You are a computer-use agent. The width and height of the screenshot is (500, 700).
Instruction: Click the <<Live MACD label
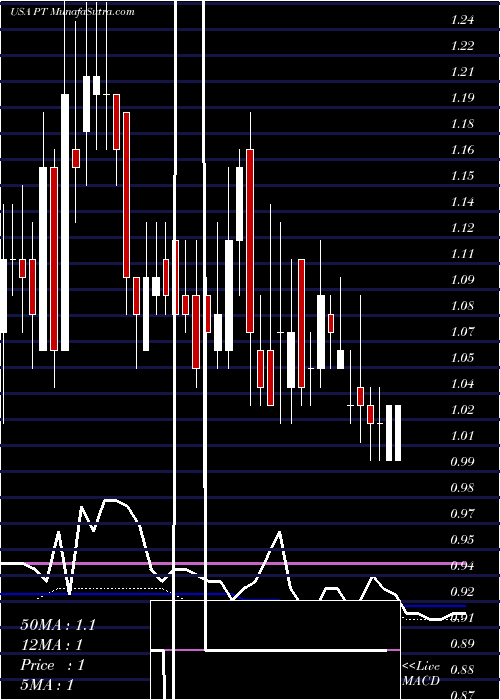pos(421,673)
